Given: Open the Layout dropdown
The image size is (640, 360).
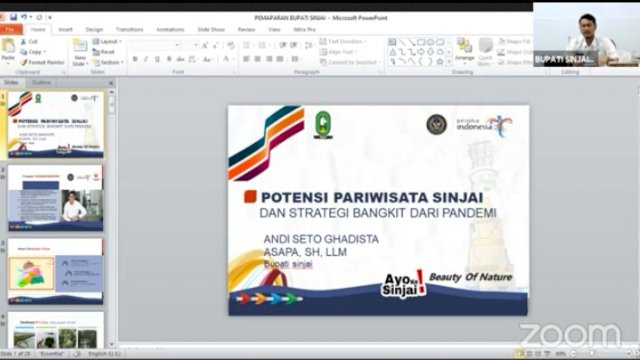Looking at the screenshot, I should [x=107, y=42].
